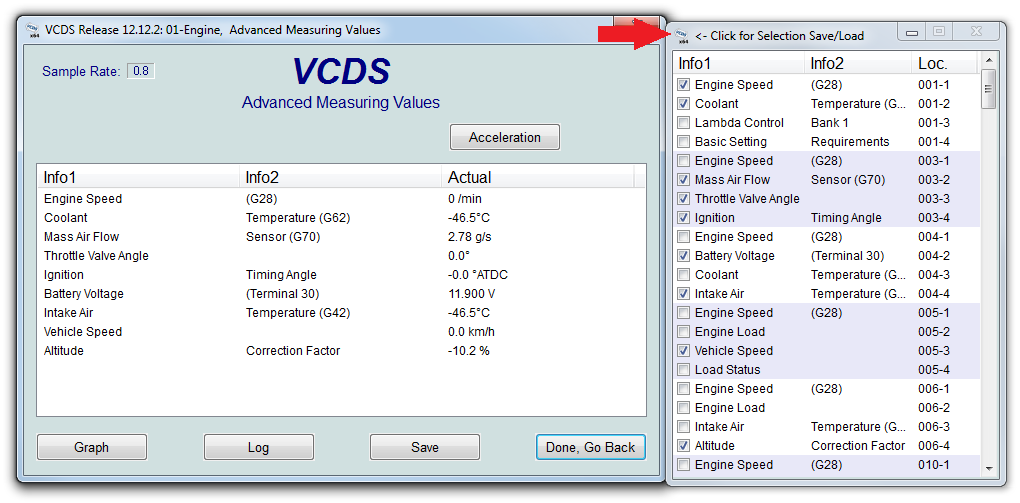The image size is (1020, 503).
Task: Click the selection list scrollbar thumb
Action: point(988,88)
